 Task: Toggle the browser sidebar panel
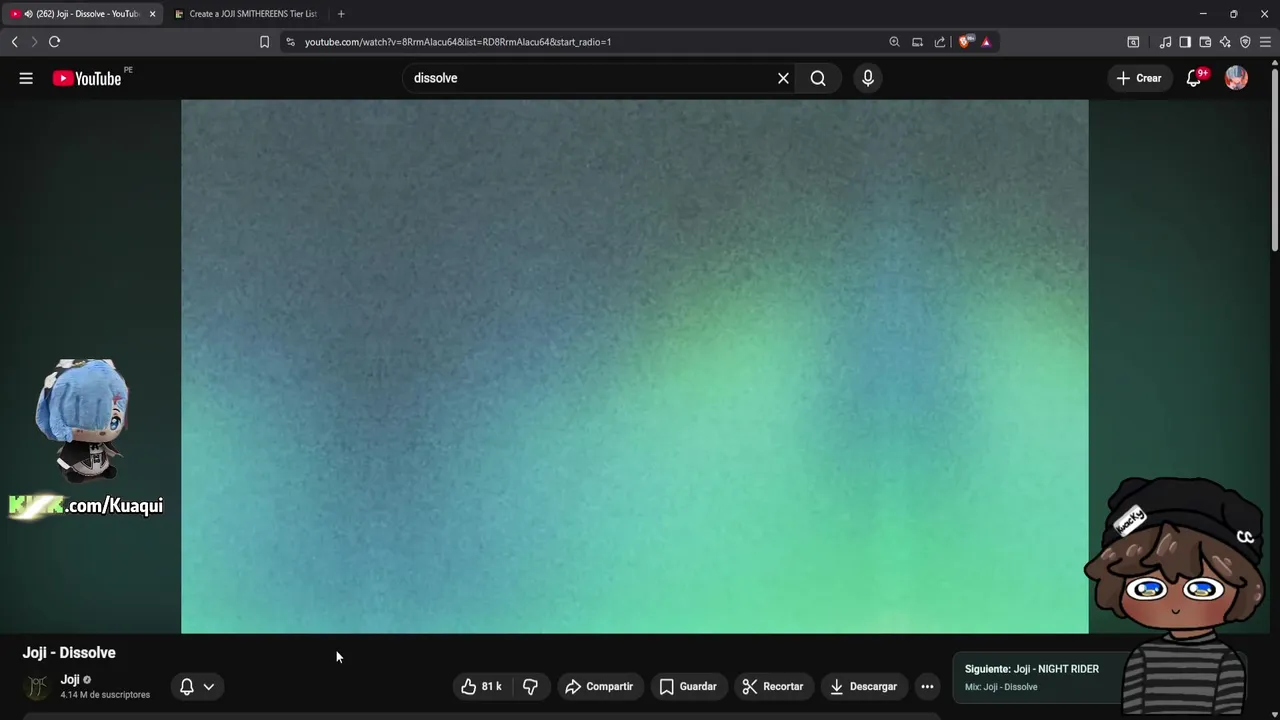tap(1185, 42)
